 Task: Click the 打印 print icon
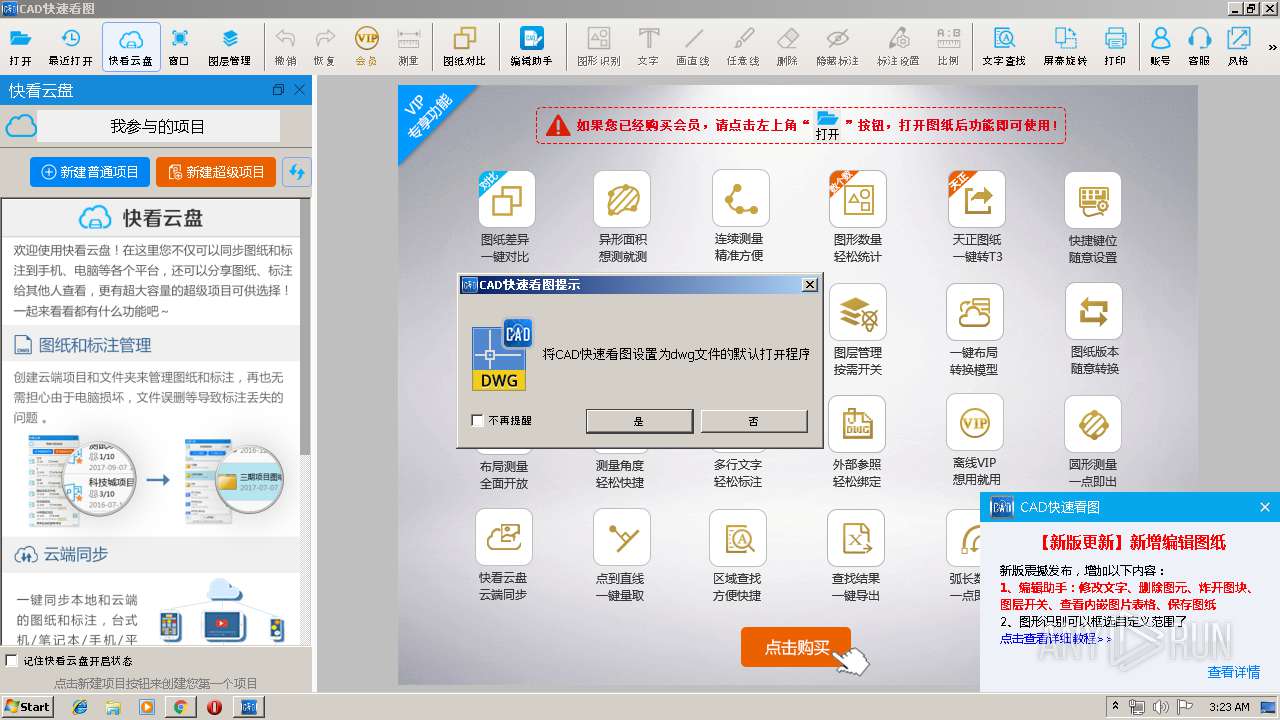1115,47
